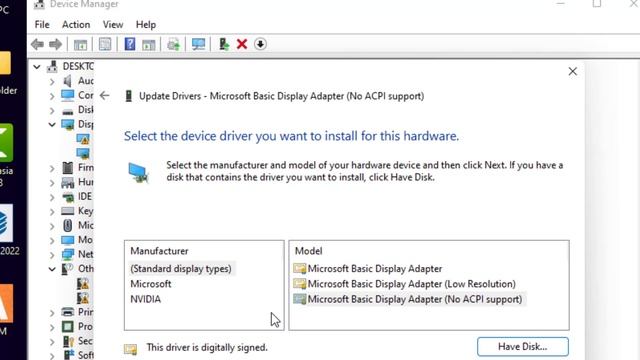Open the green desktop shortcut icon

tap(6, 143)
